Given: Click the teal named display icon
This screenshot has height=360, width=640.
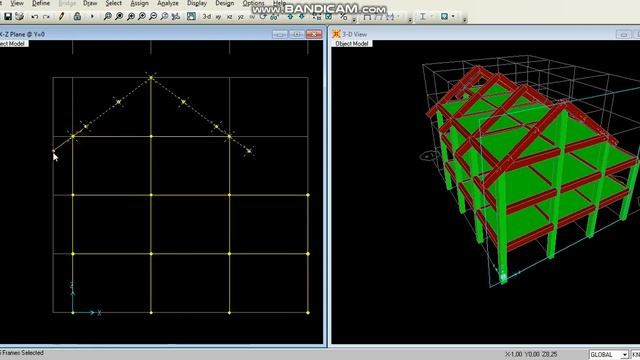Looking at the screenshot, I should [x=444, y=16].
